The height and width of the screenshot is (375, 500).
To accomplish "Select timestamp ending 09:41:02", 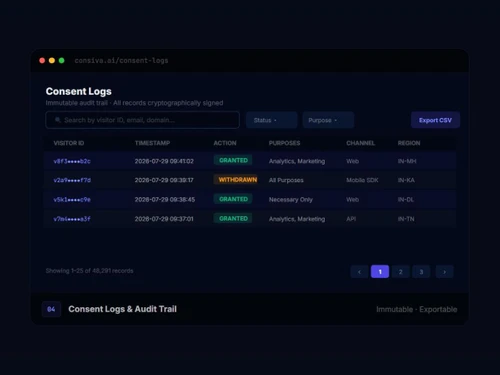I will (164, 161).
